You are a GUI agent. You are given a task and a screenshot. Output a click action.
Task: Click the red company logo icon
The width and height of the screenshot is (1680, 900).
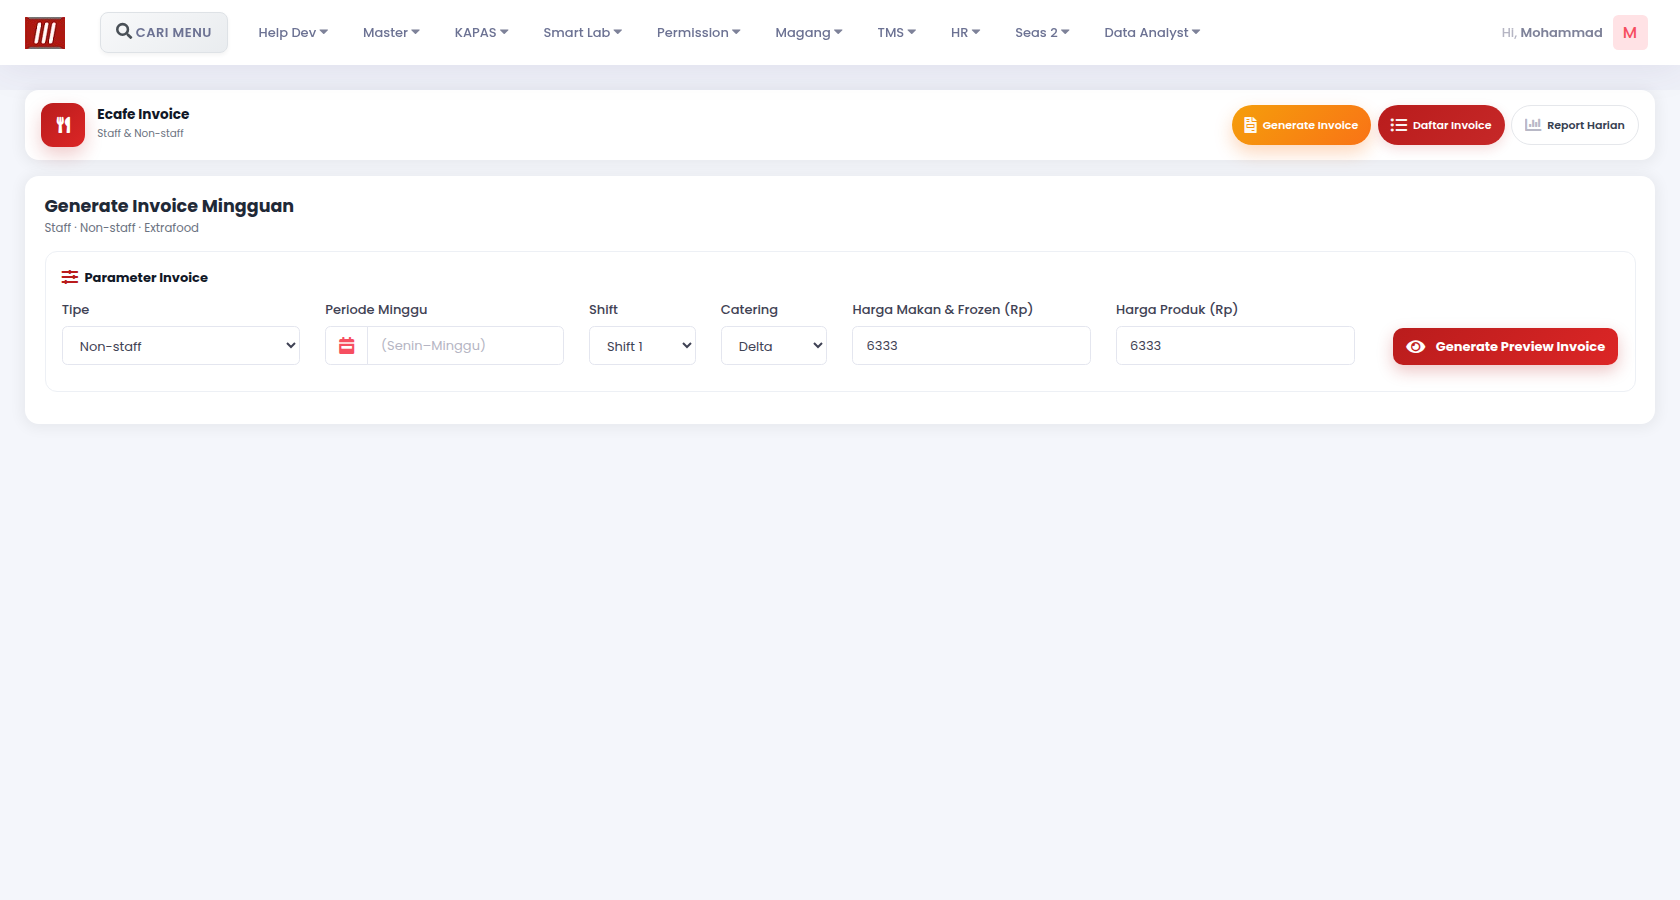(x=45, y=33)
